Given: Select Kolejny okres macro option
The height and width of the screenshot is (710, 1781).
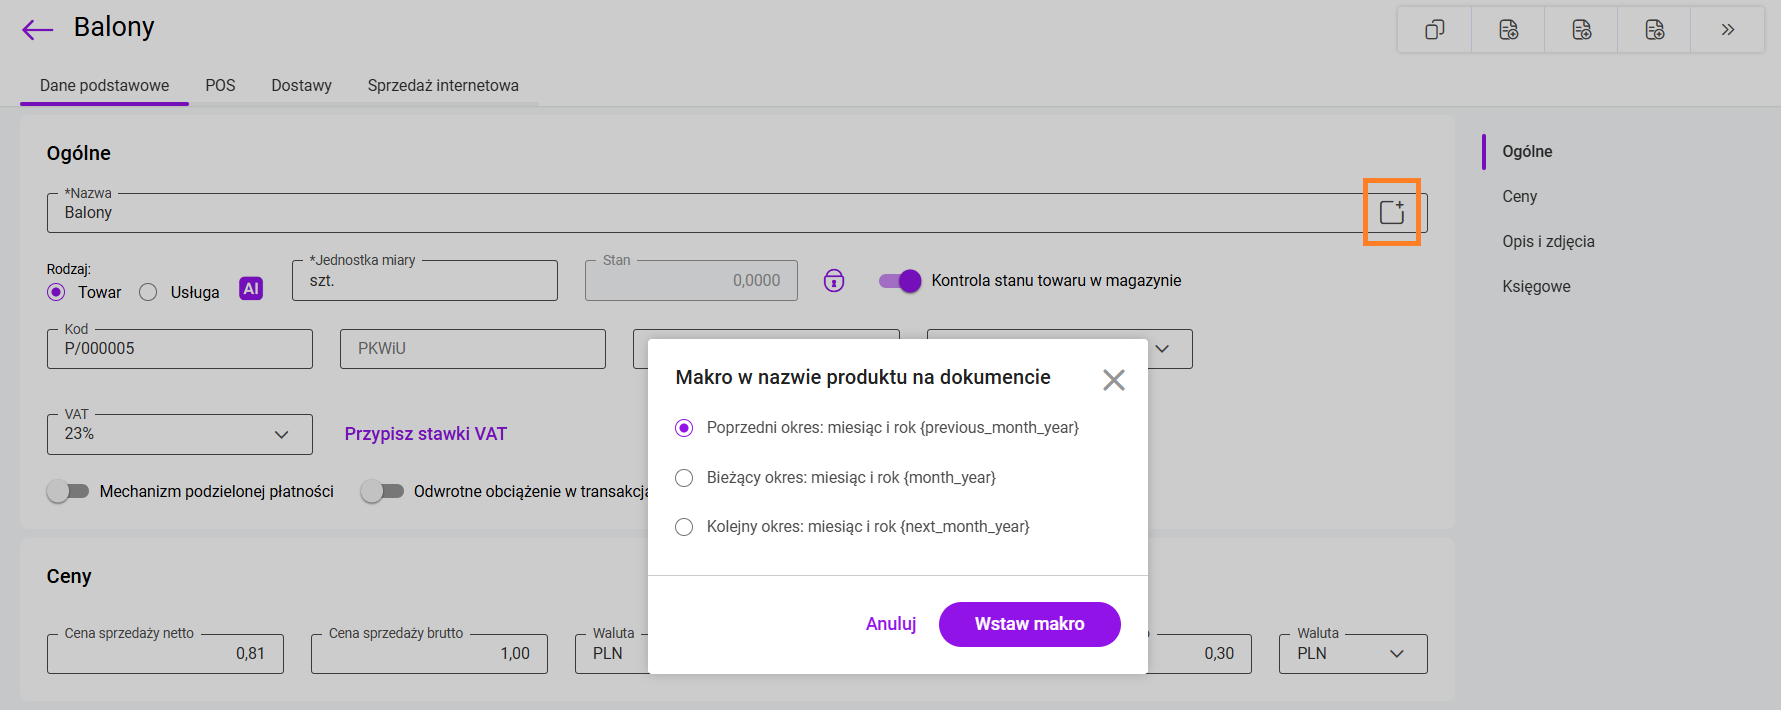Looking at the screenshot, I should pyautogui.click(x=684, y=527).
